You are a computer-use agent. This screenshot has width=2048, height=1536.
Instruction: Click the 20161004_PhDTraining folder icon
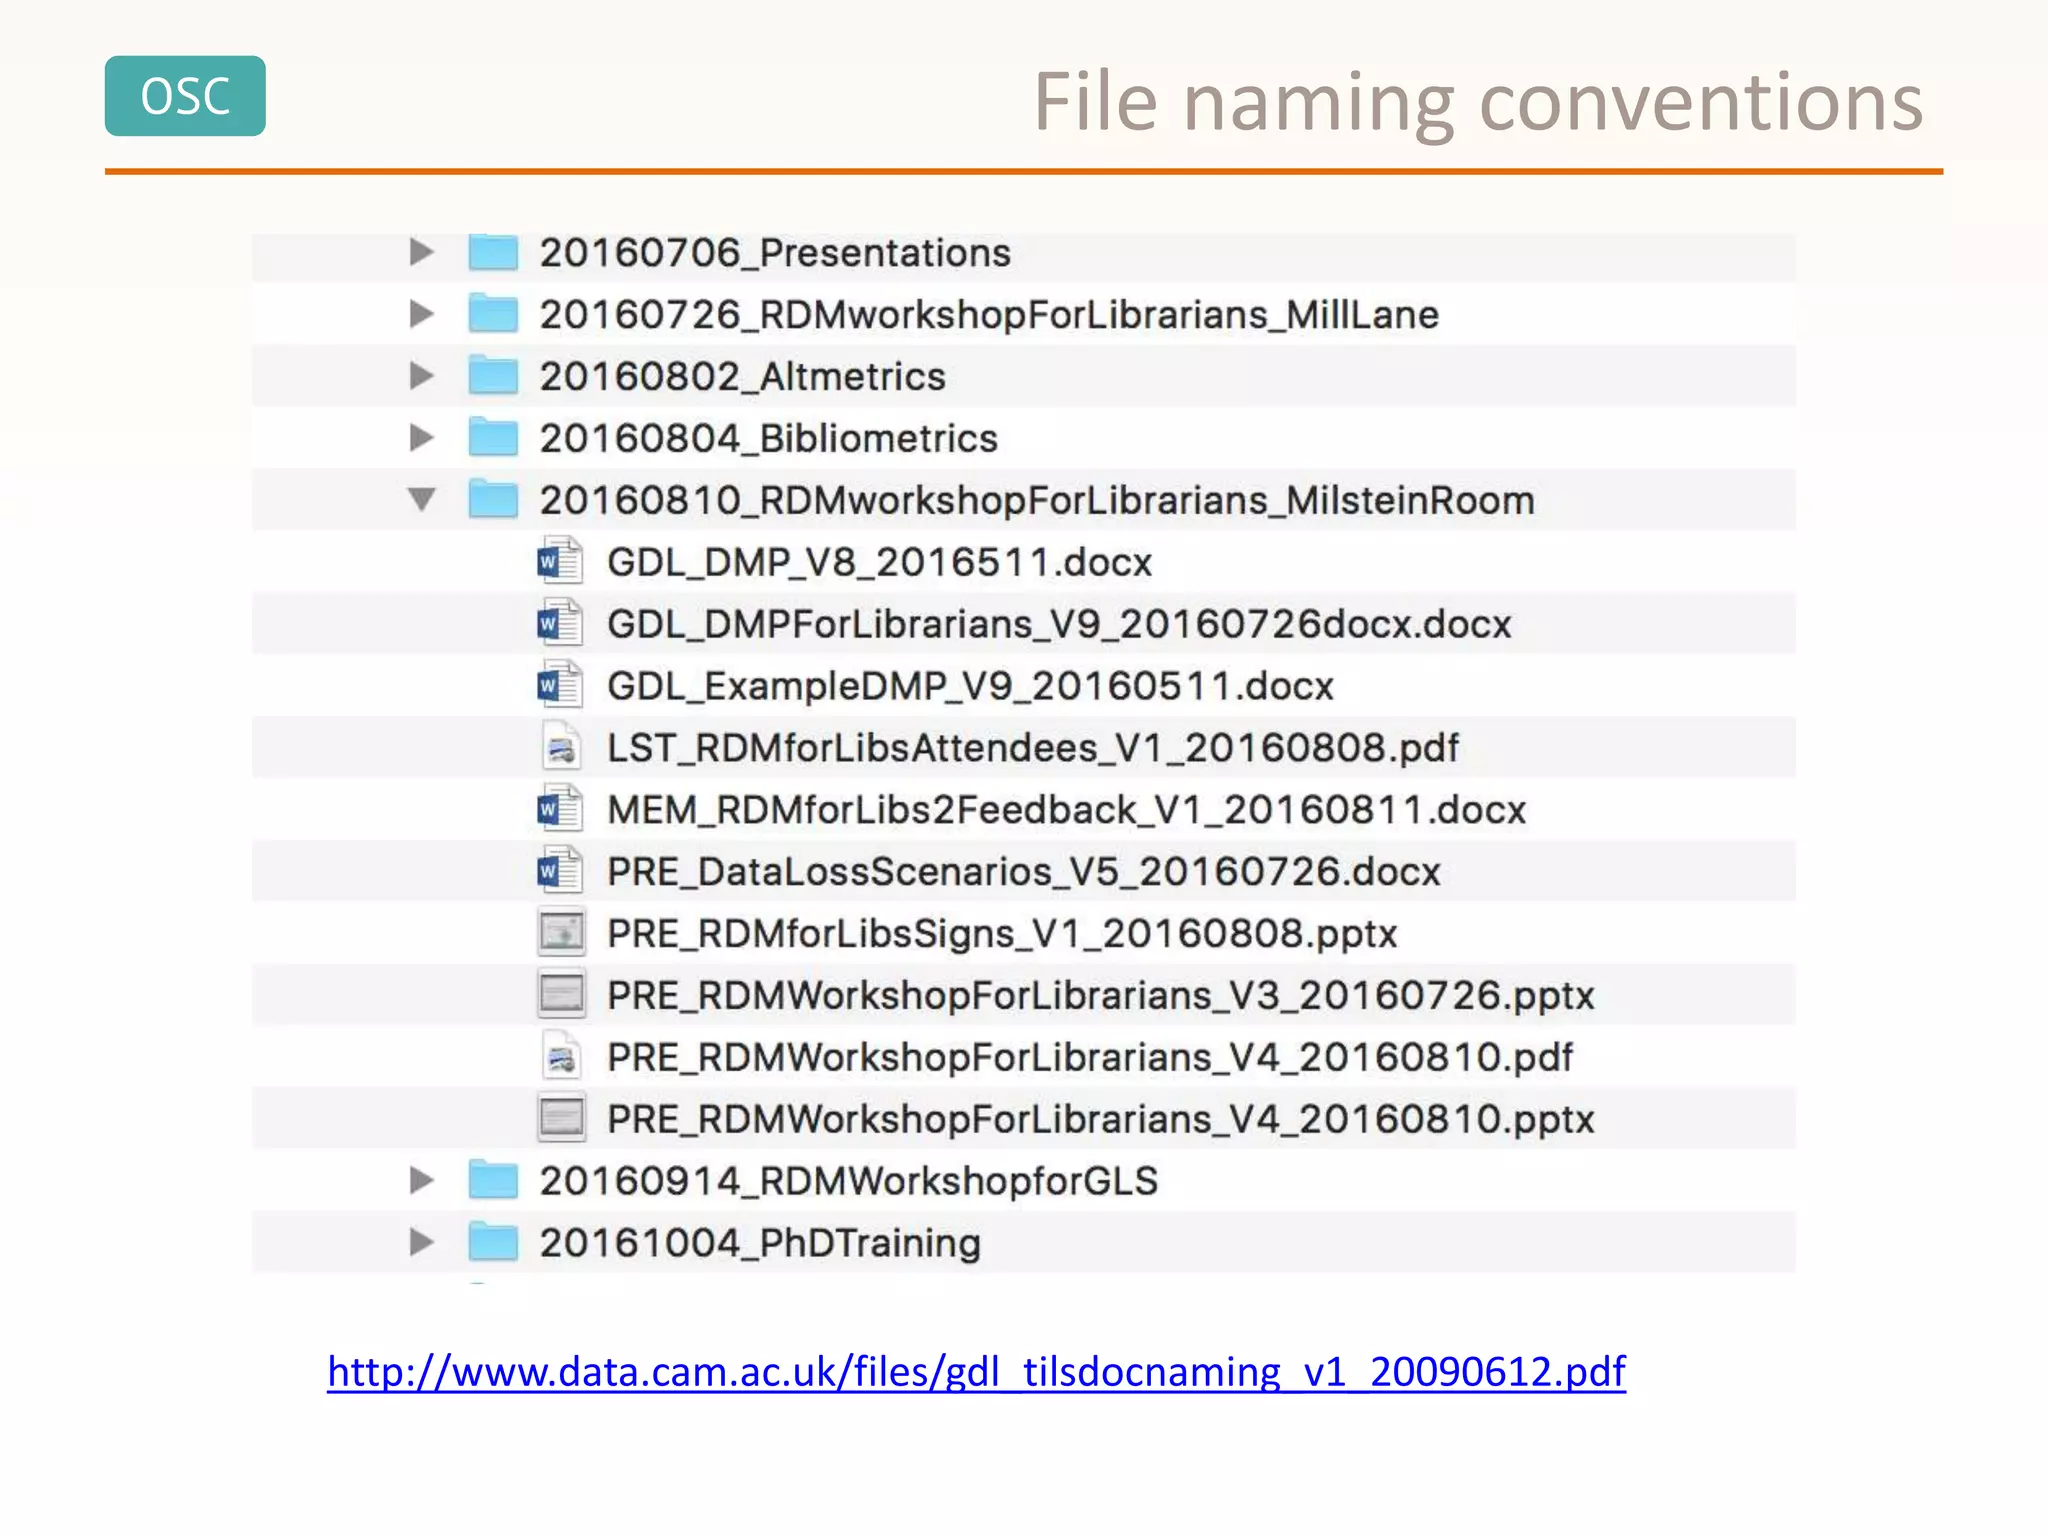pos(493,1242)
